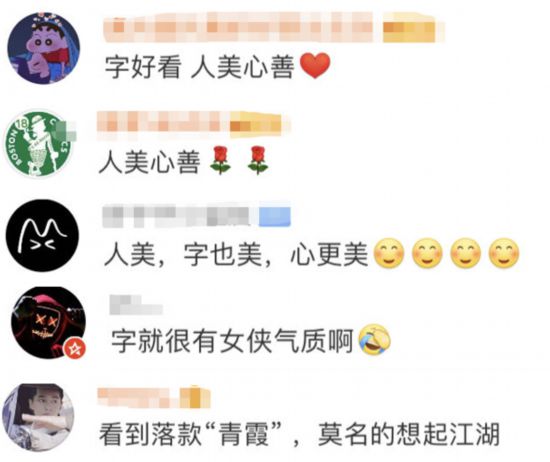
Task: Tap the first rose emoji
Action: [x=220, y=160]
